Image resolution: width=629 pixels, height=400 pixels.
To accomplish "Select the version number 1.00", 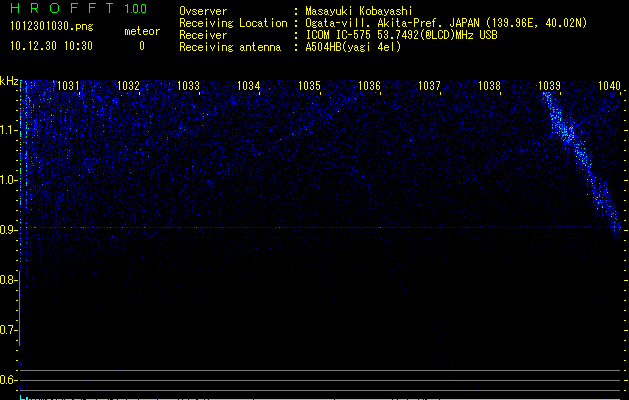I will [136, 8].
